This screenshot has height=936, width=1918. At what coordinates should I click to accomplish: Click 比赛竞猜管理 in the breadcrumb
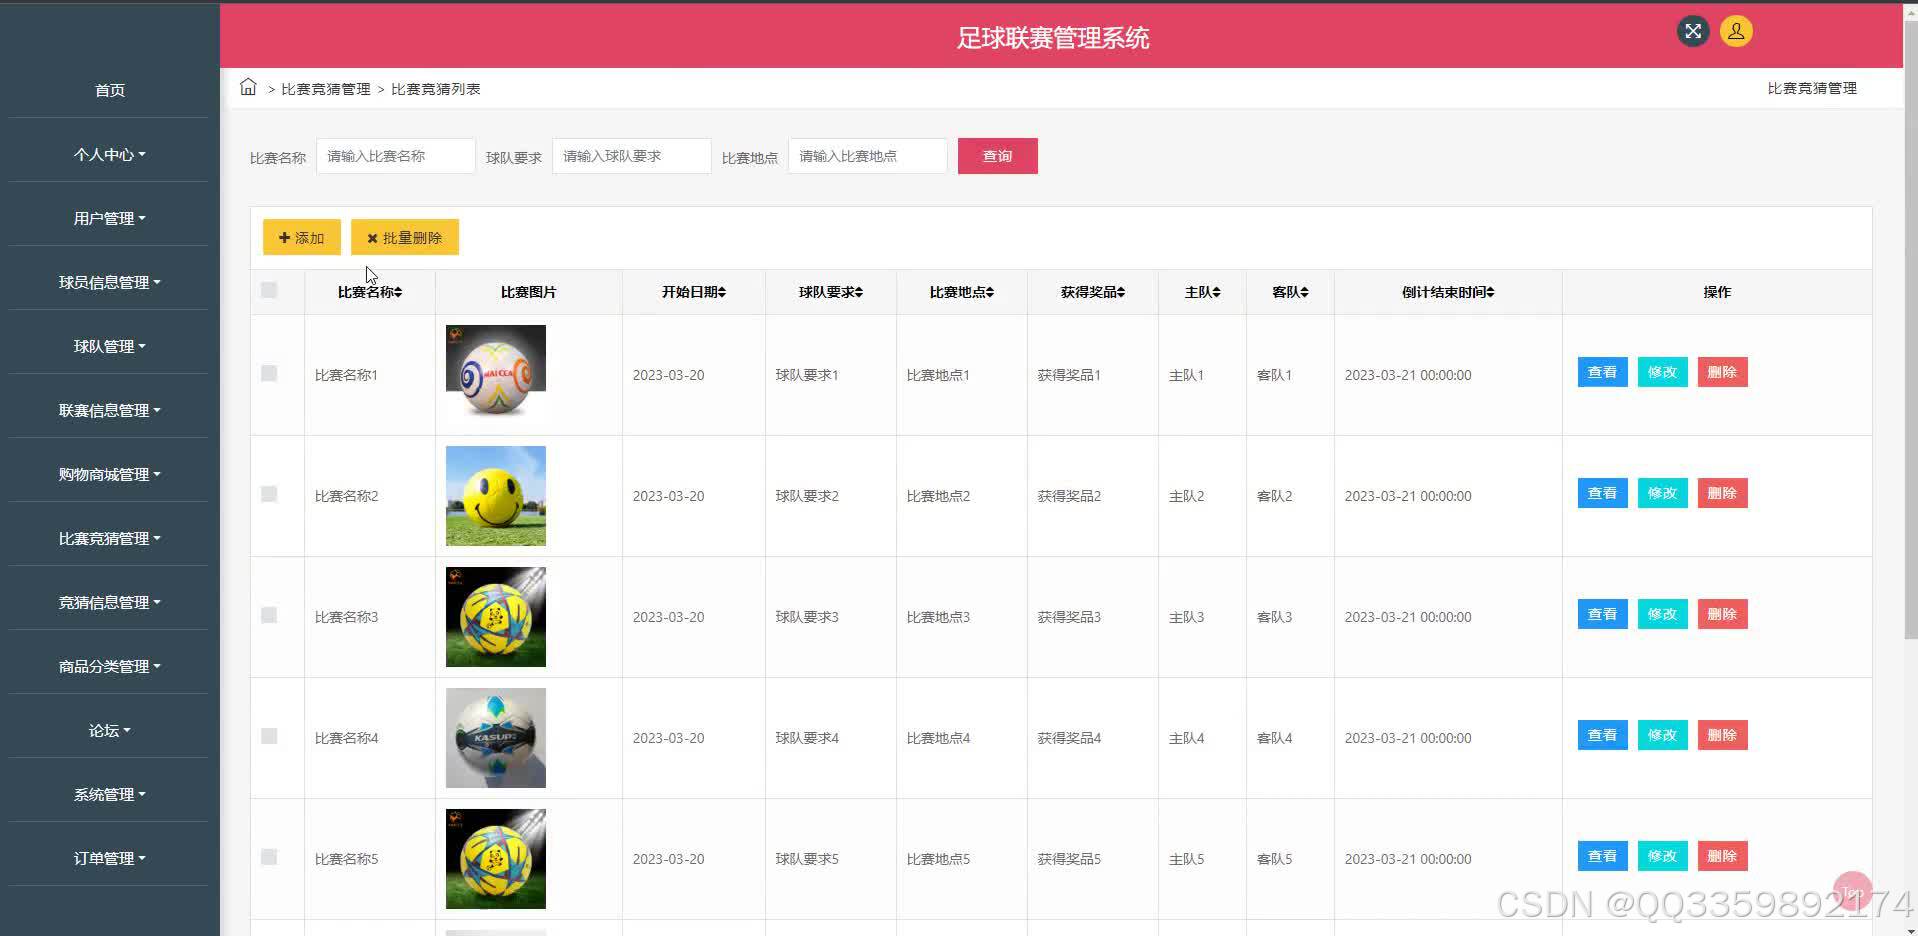[326, 89]
